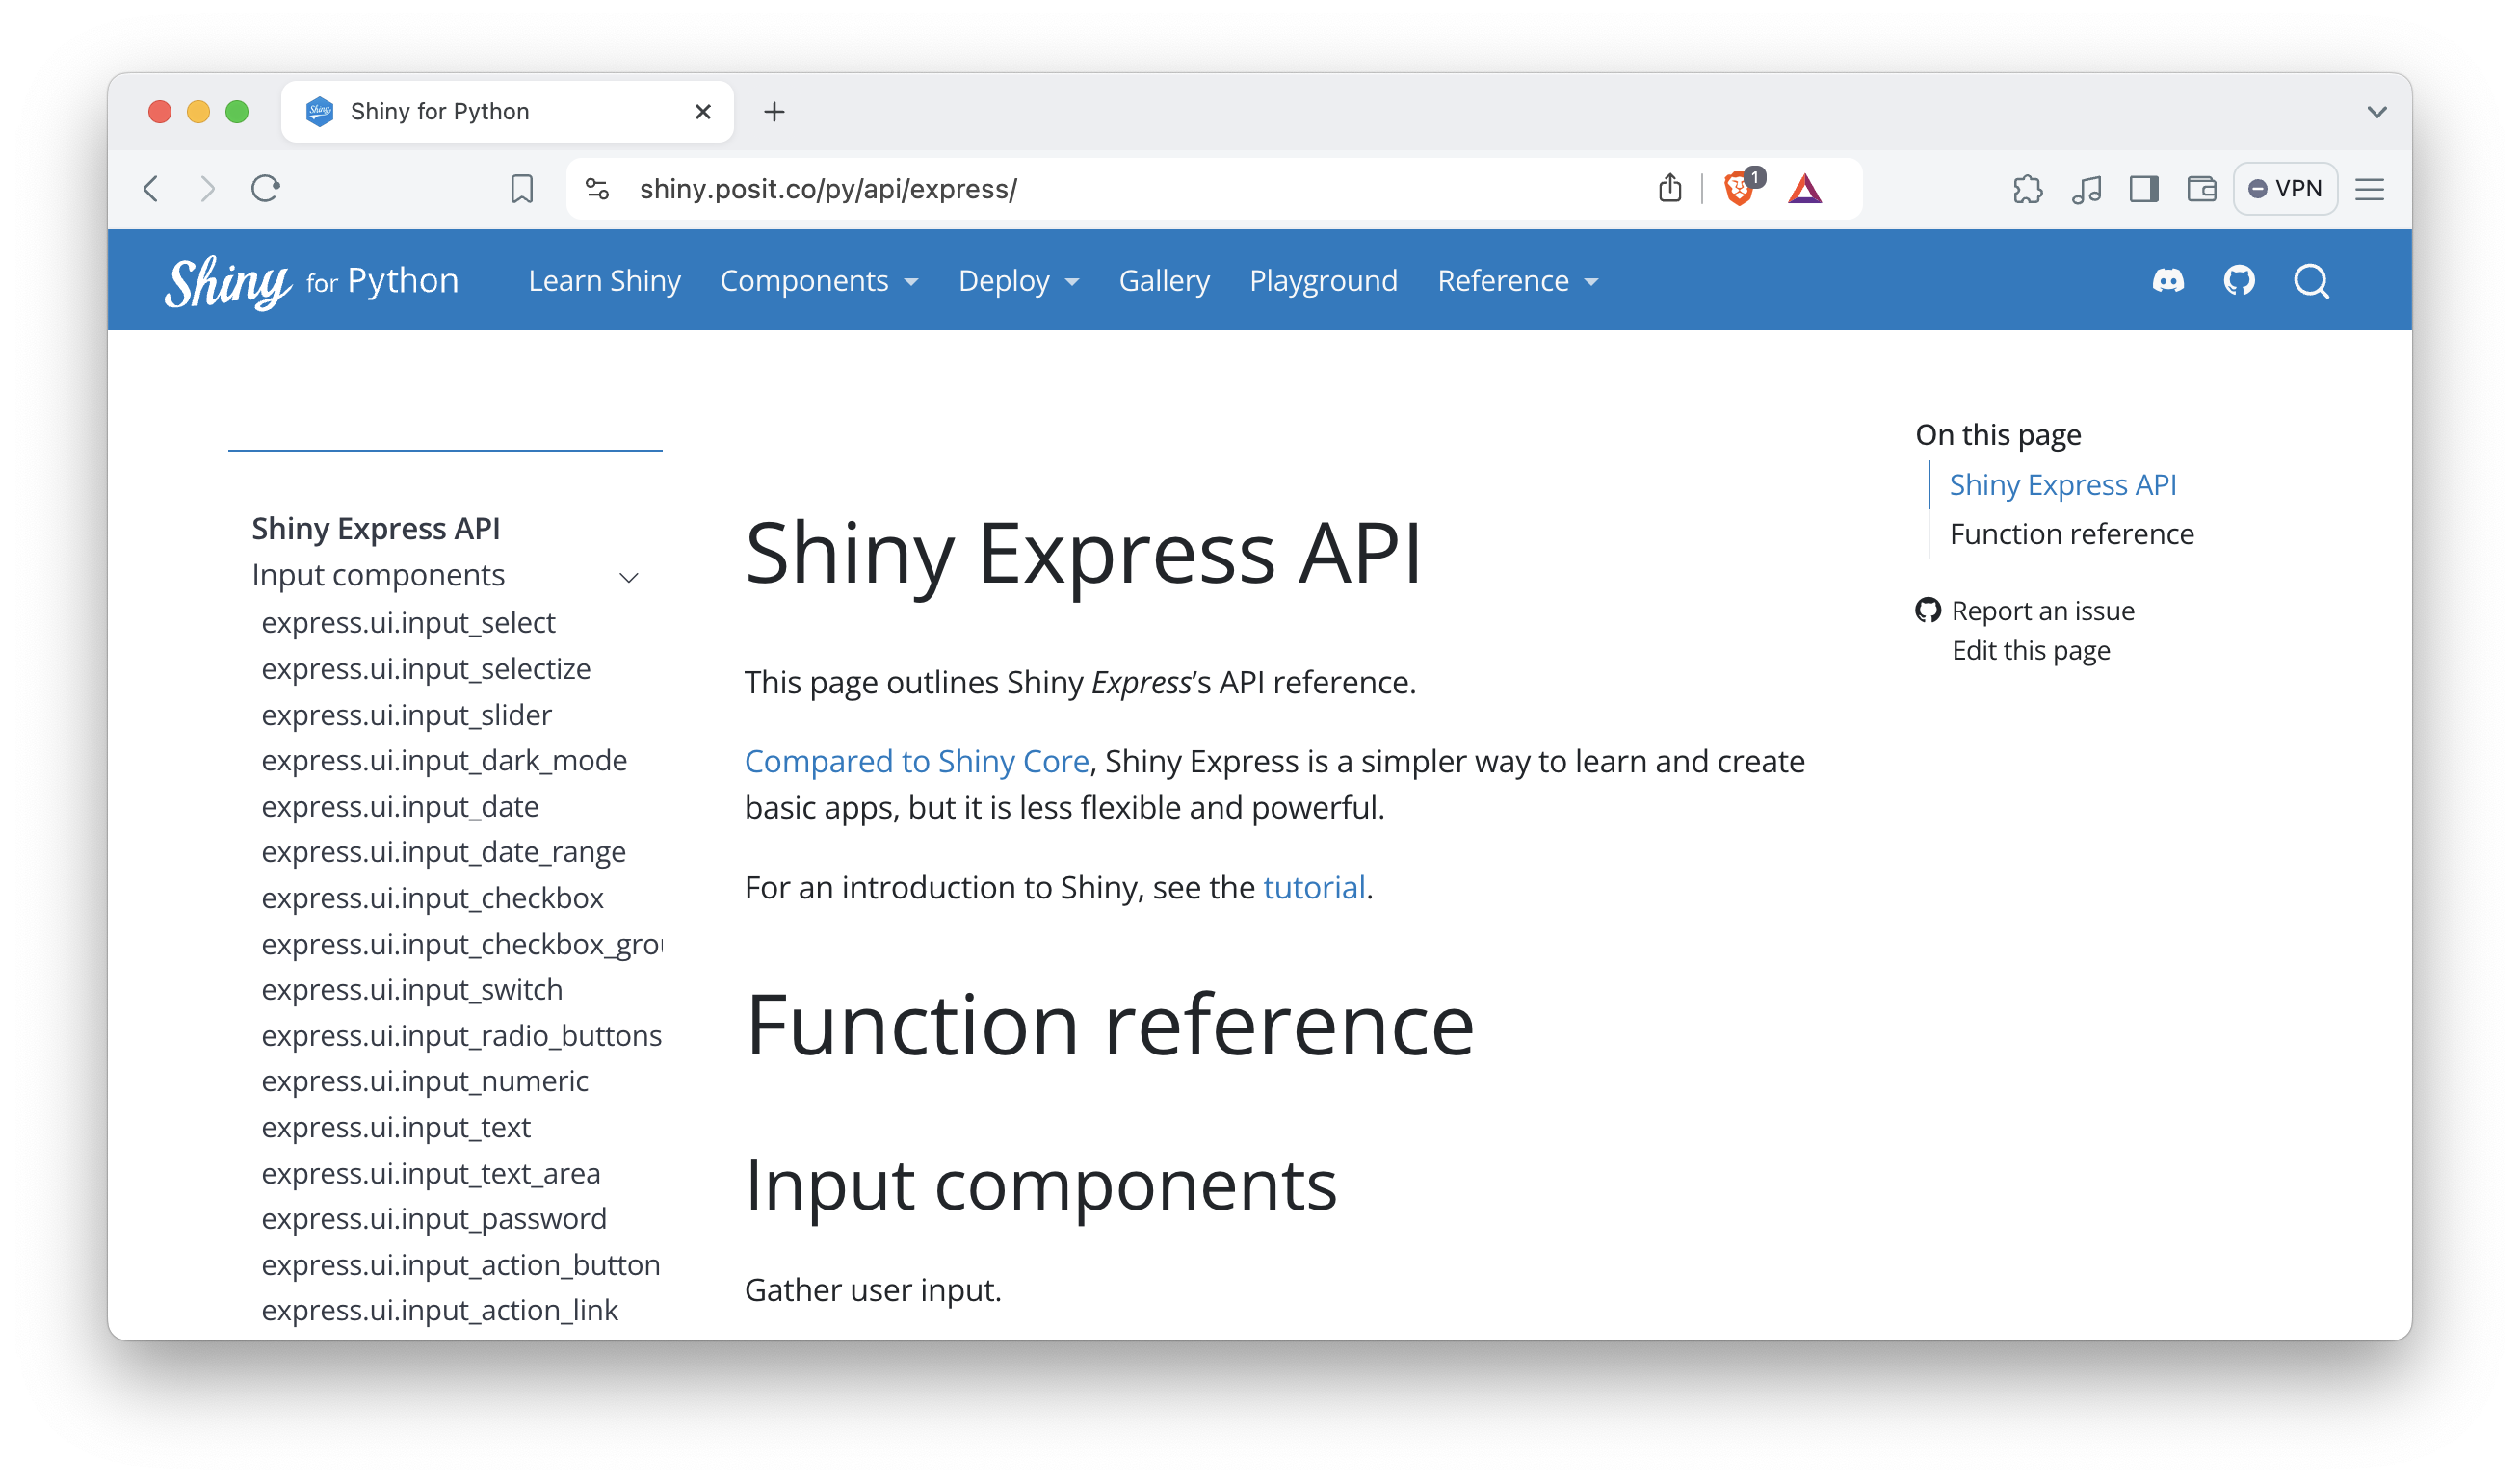Bookmark this page with bookmark icon
Image resolution: width=2520 pixels, height=1483 pixels.
[x=521, y=189]
